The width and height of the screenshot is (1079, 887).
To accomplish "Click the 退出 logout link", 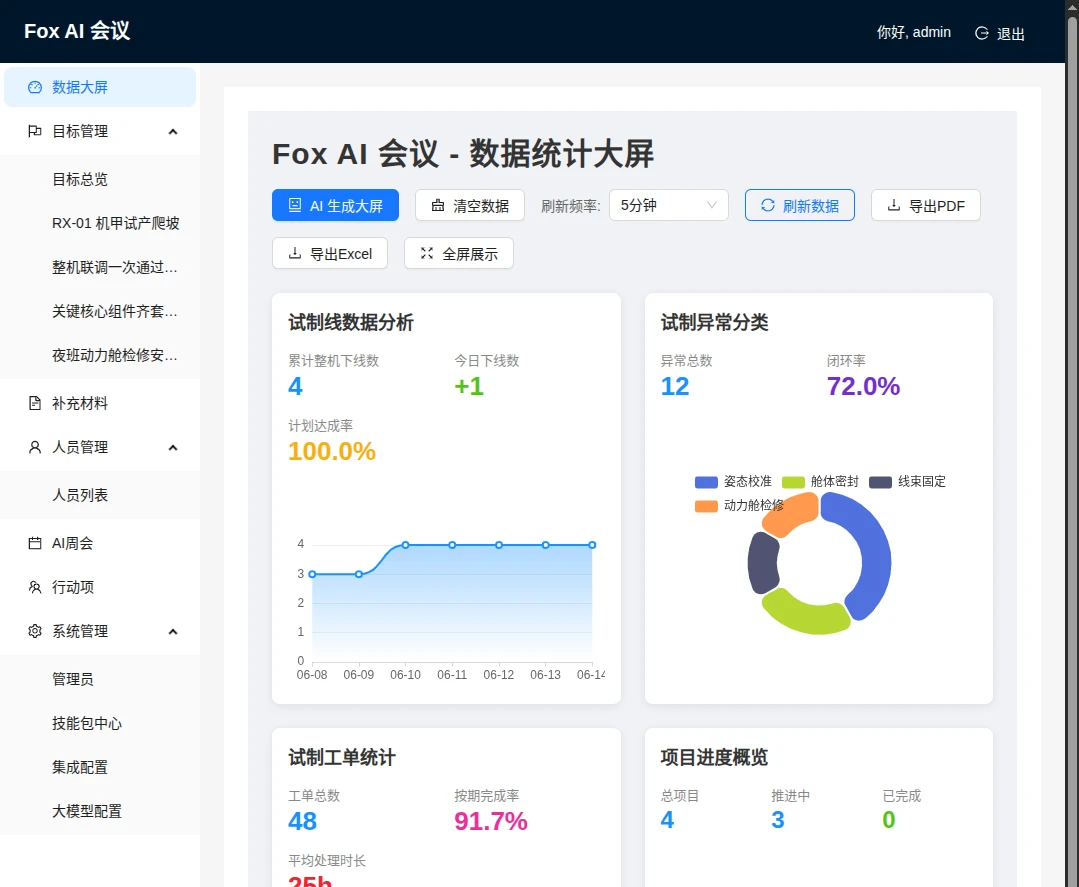I will pos(1000,33).
